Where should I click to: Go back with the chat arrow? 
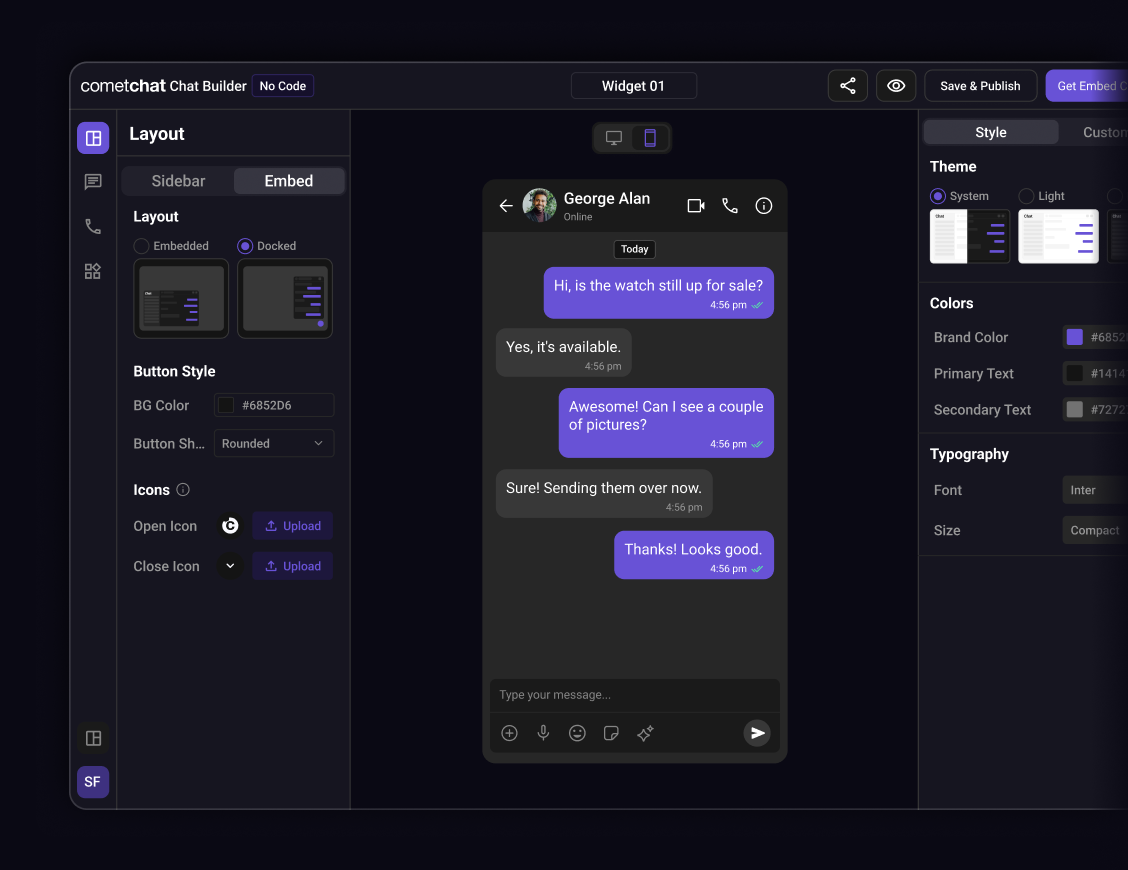pyautogui.click(x=506, y=206)
